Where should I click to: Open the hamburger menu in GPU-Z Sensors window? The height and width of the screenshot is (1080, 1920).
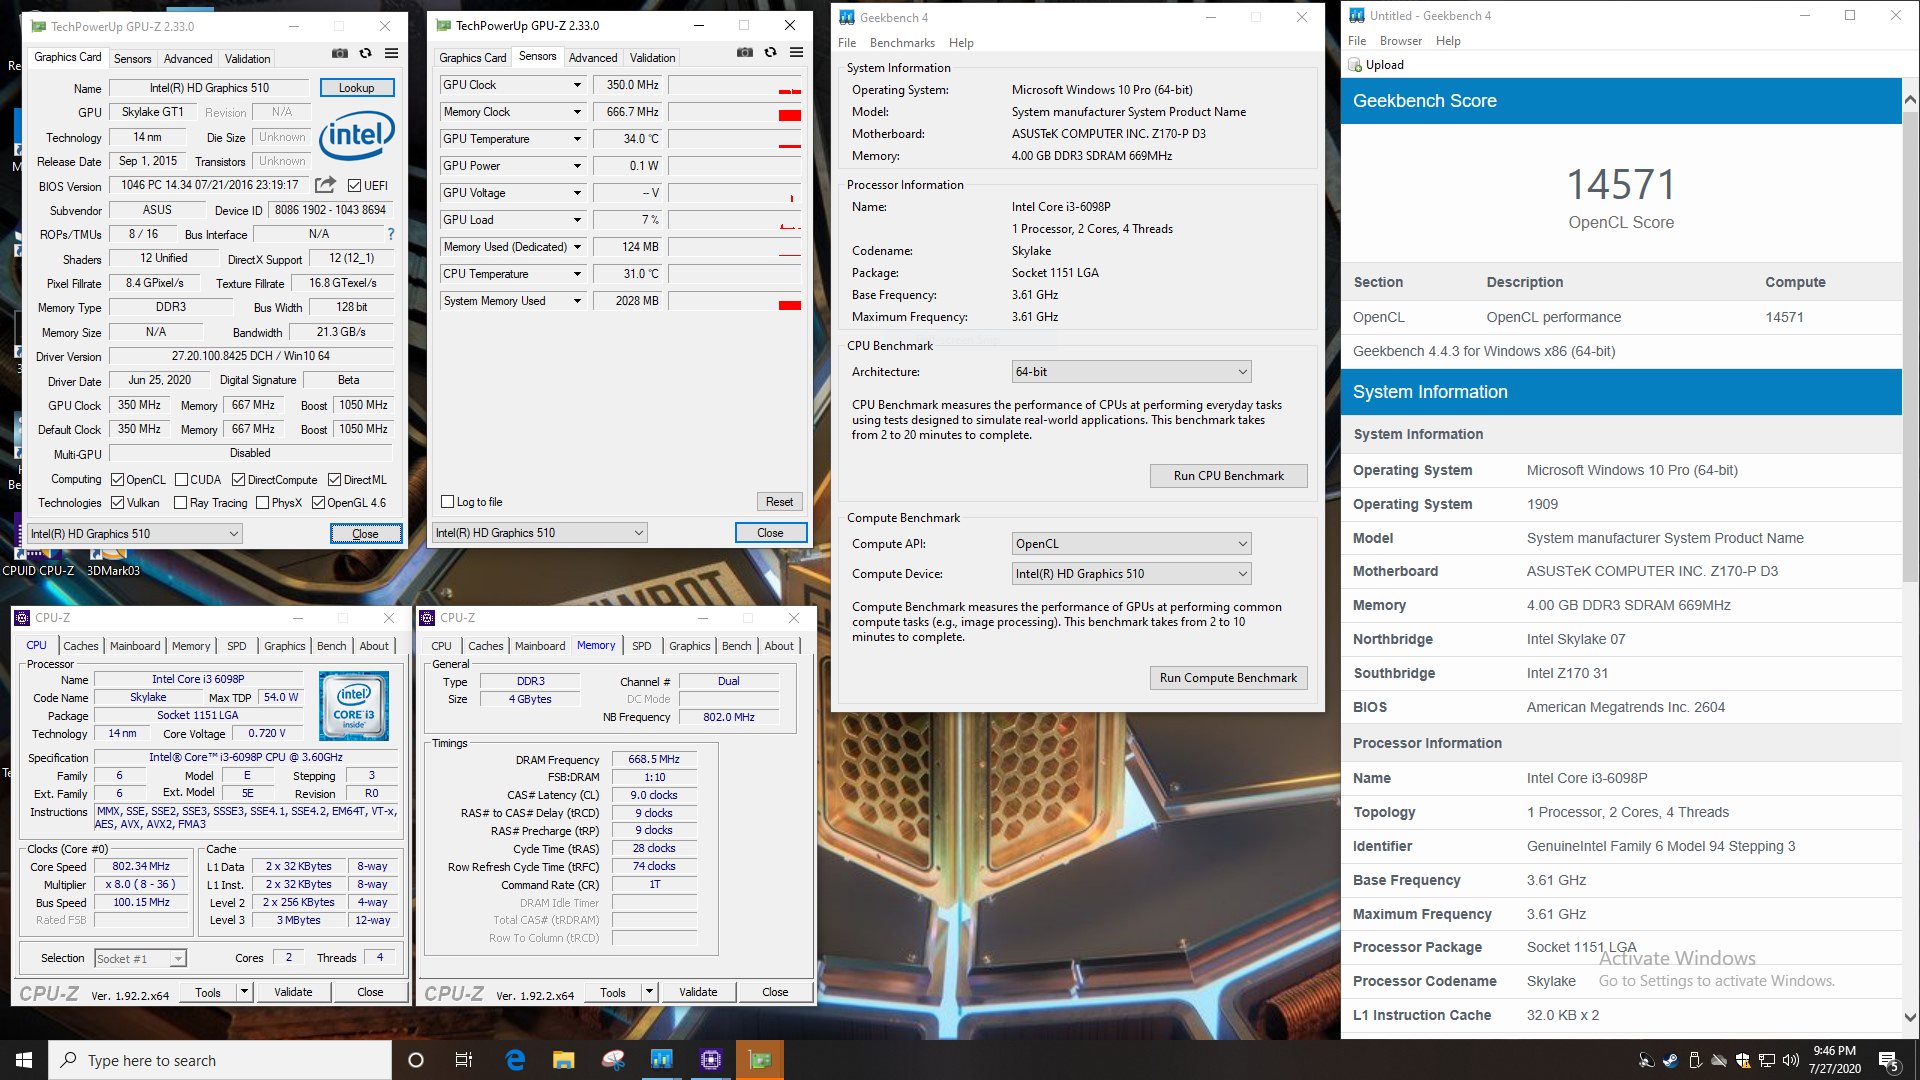coord(797,52)
